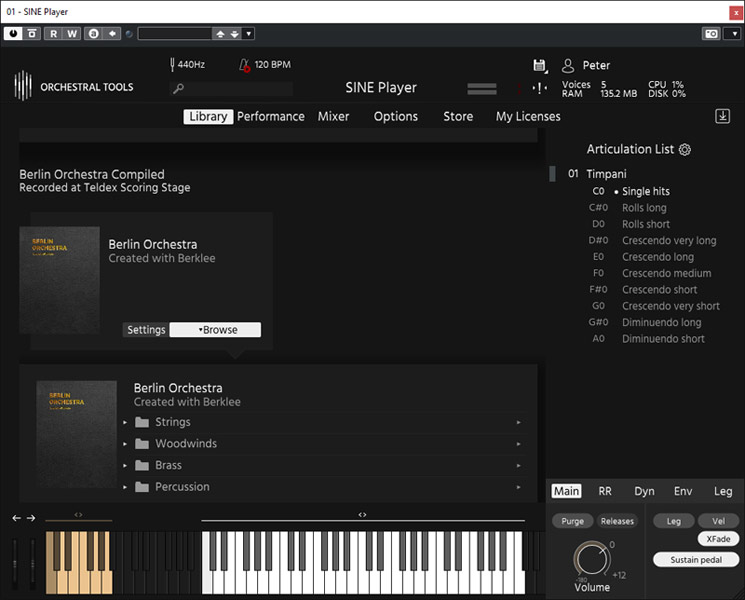Toggle the Purge button
The height and width of the screenshot is (600, 745).
[x=572, y=521]
